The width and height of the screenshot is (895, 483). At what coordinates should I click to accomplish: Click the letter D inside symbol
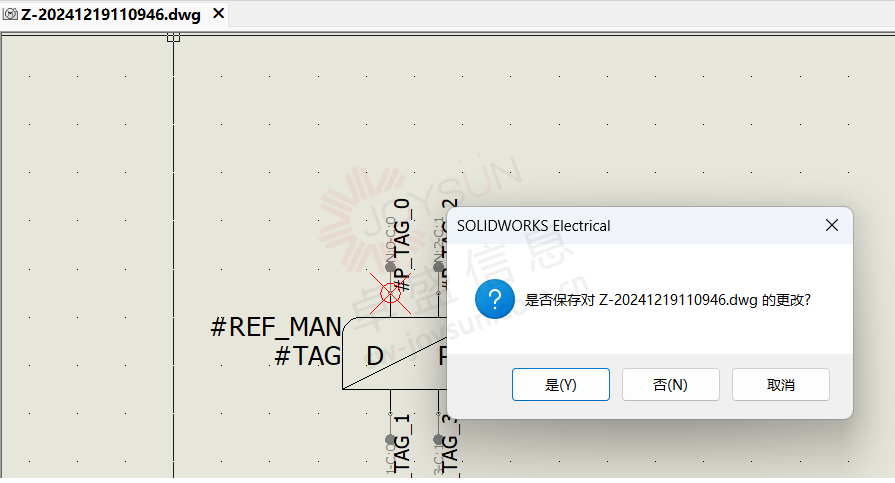[375, 356]
